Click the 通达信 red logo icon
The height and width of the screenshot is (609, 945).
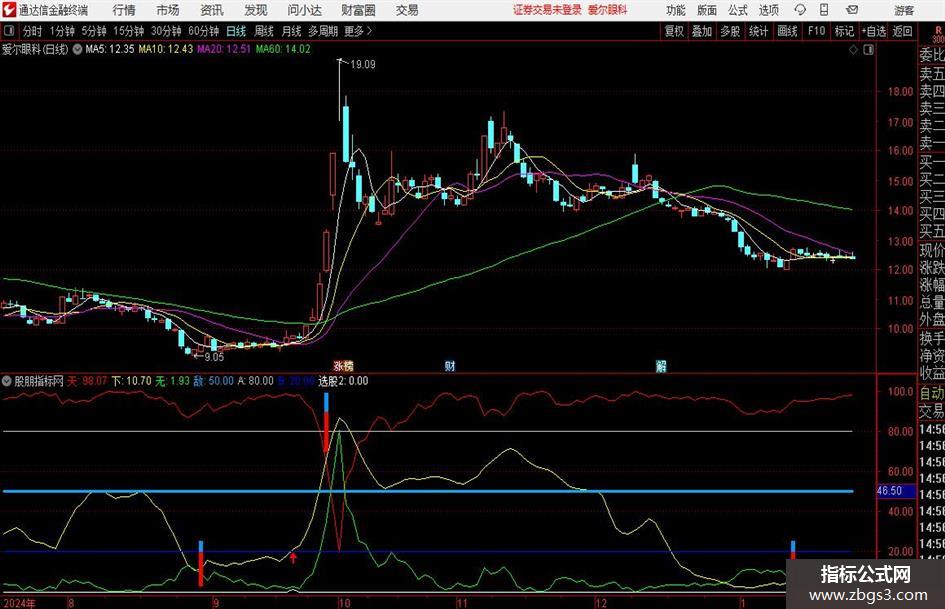pos(9,10)
